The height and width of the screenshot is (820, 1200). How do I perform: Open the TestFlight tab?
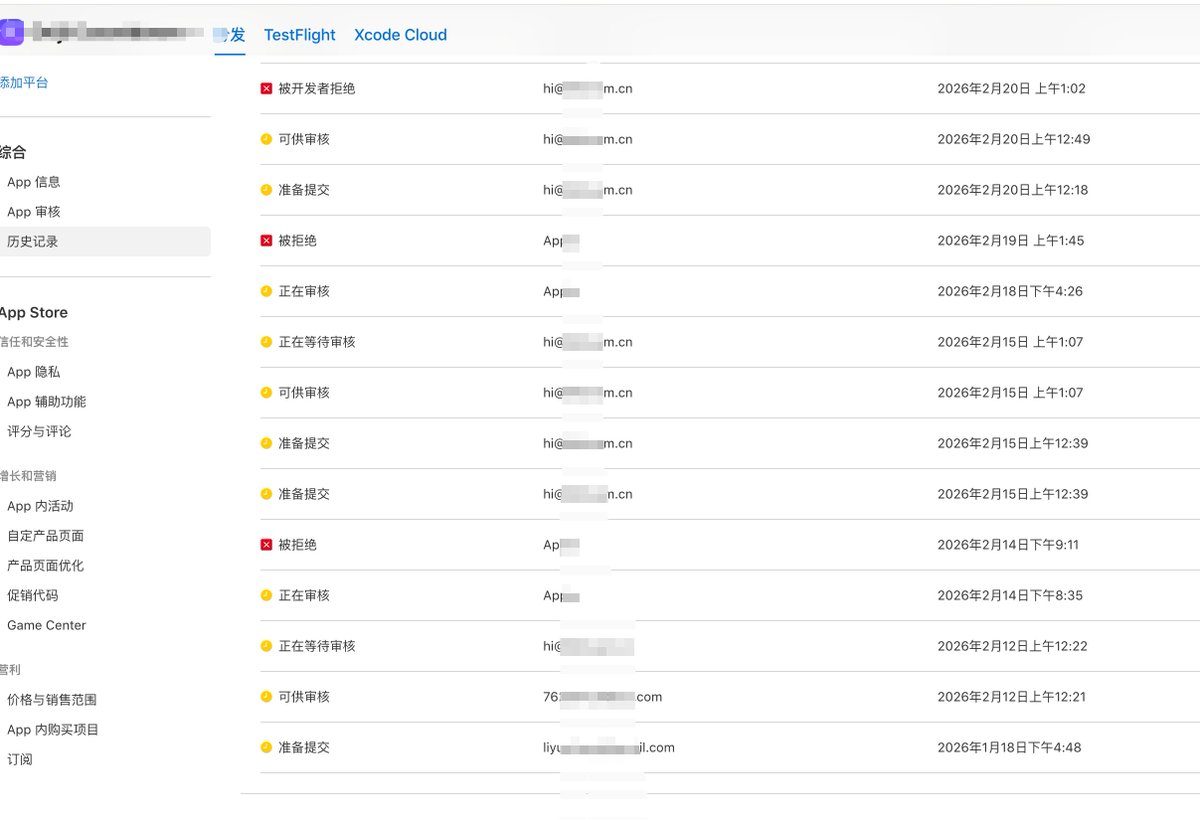coord(300,35)
